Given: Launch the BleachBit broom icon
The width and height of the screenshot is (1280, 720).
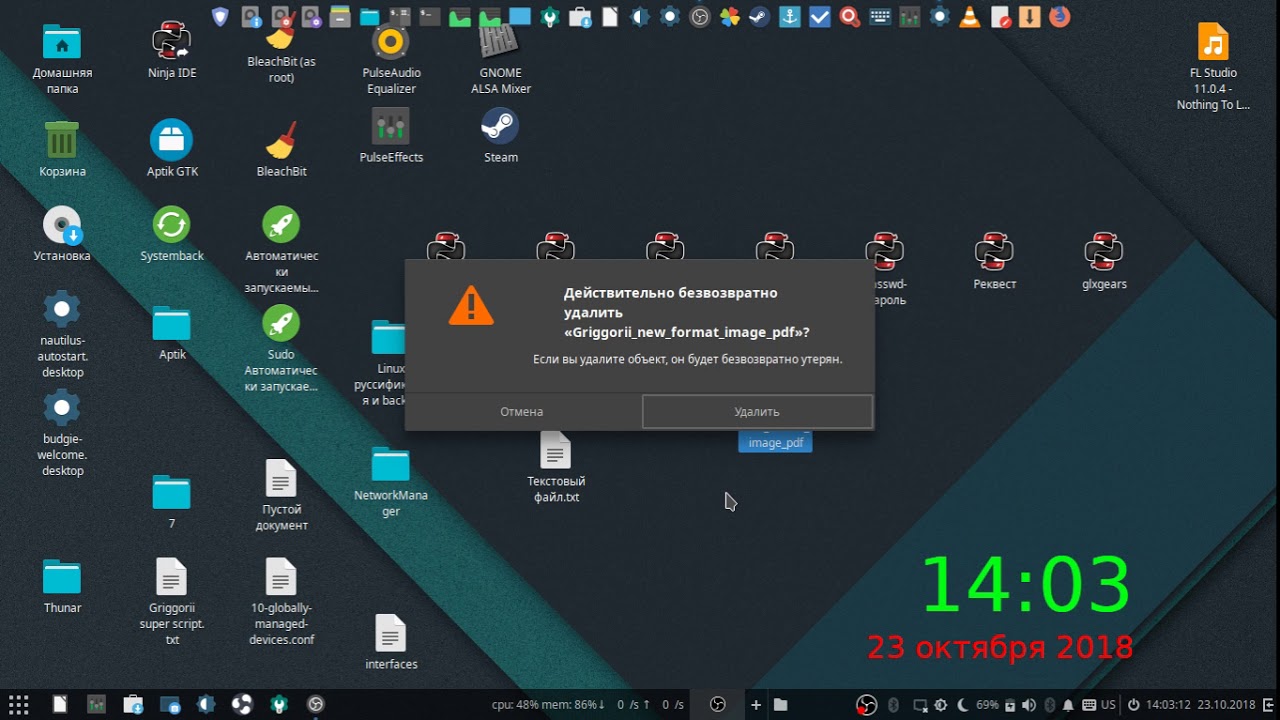Looking at the screenshot, I should (x=282, y=139).
